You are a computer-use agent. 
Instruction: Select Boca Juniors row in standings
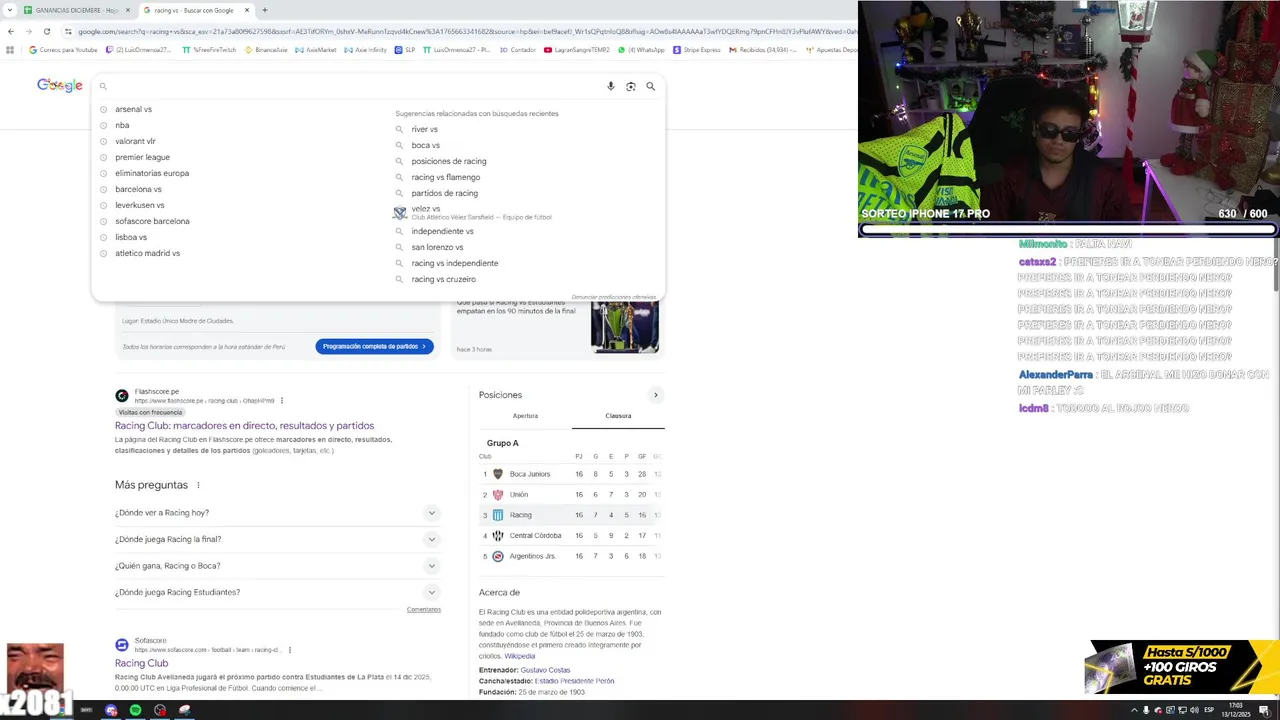click(571, 474)
